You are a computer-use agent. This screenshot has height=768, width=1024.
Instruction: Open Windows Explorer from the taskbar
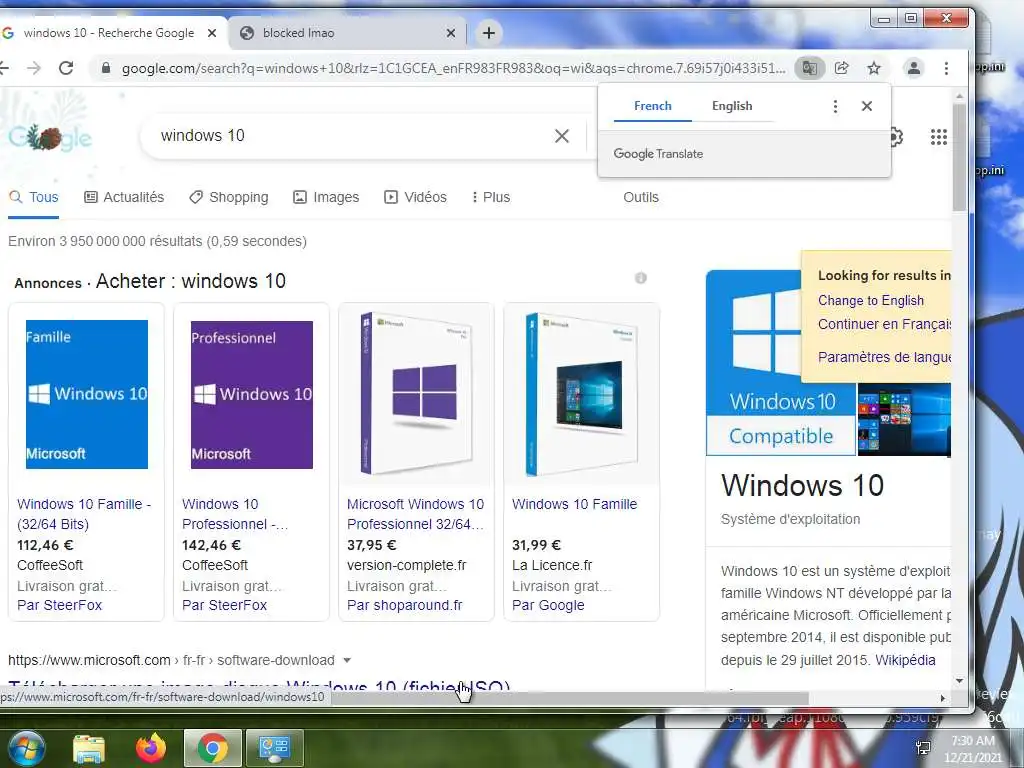89,748
